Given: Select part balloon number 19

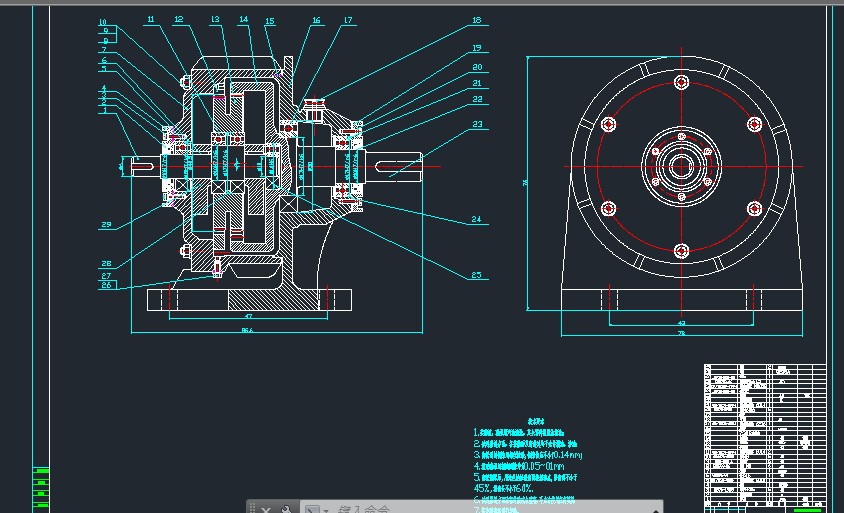Looking at the screenshot, I should (476, 48).
